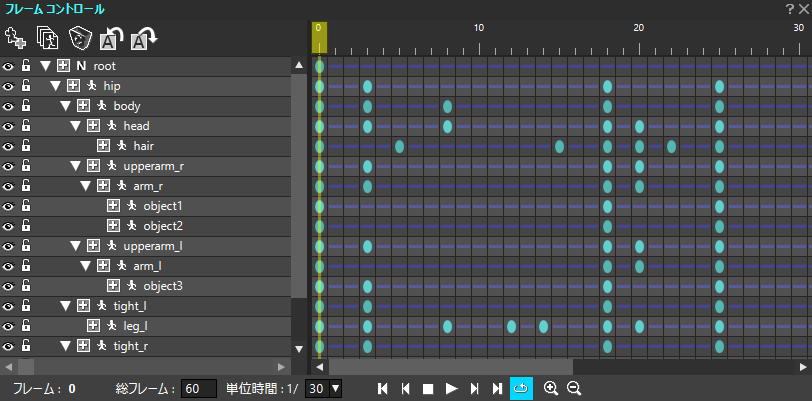
Task: Click the undo arrow A icon
Action: coord(111,38)
